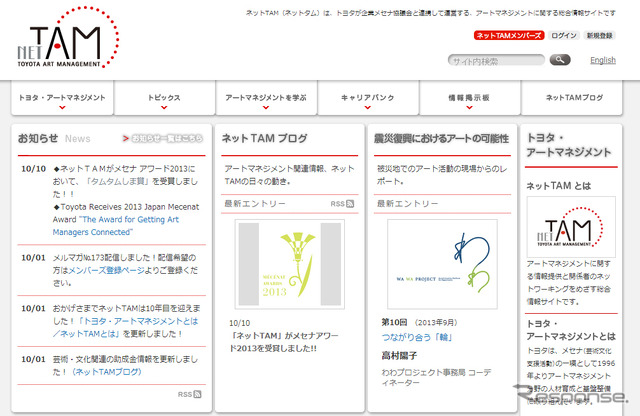Click the Mecenat Awards 2013 thumbnail
The image size is (640, 416).
[x=289, y=264]
